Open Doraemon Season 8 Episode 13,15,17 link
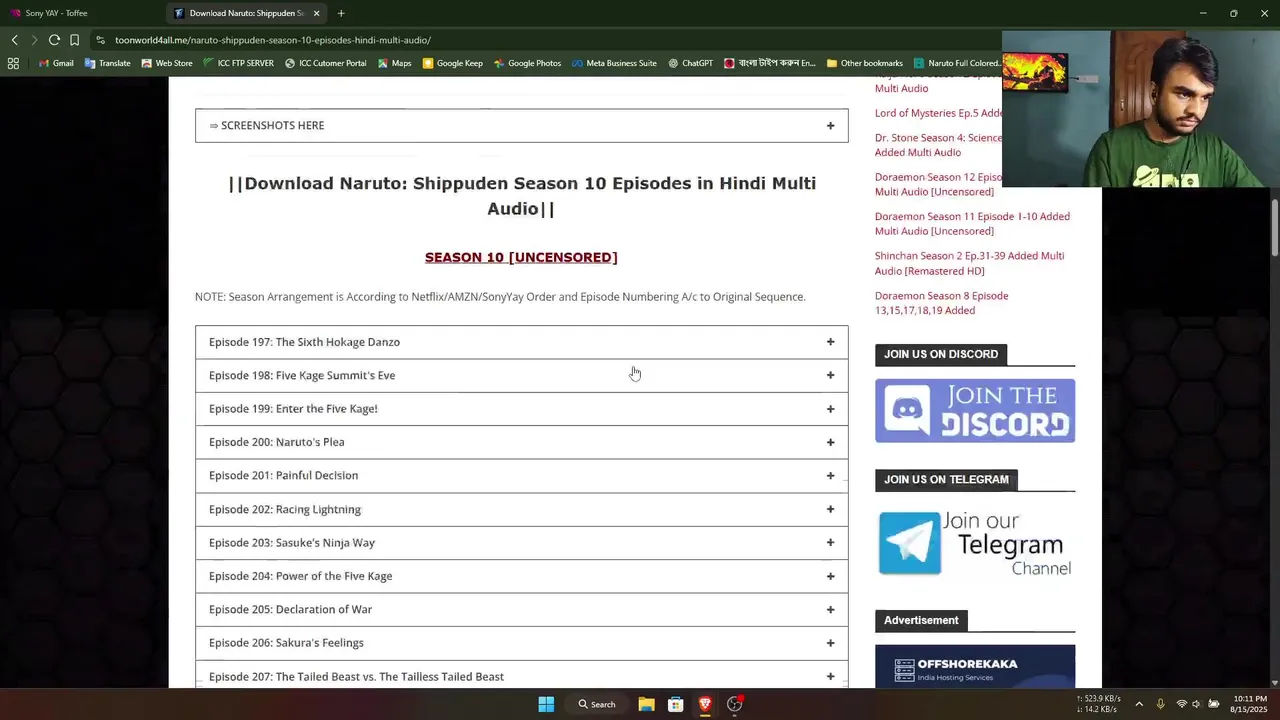1280x720 pixels. click(941, 303)
